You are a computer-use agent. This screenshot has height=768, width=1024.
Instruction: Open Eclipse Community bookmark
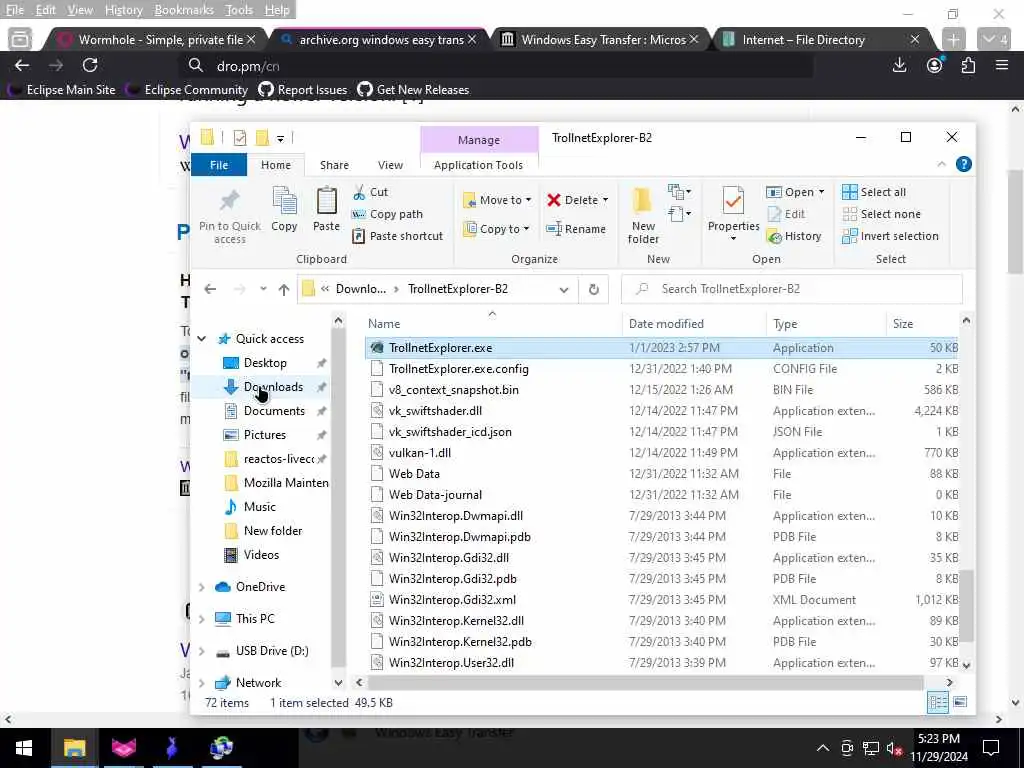pyautogui.click(x=187, y=90)
